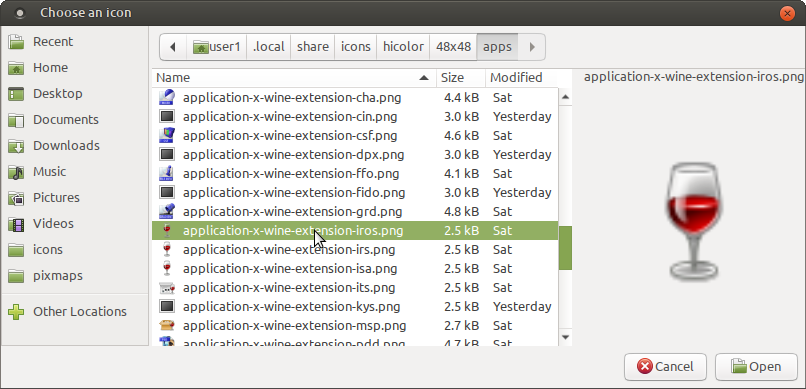Click the 2.7 kB size cell

point(462,325)
